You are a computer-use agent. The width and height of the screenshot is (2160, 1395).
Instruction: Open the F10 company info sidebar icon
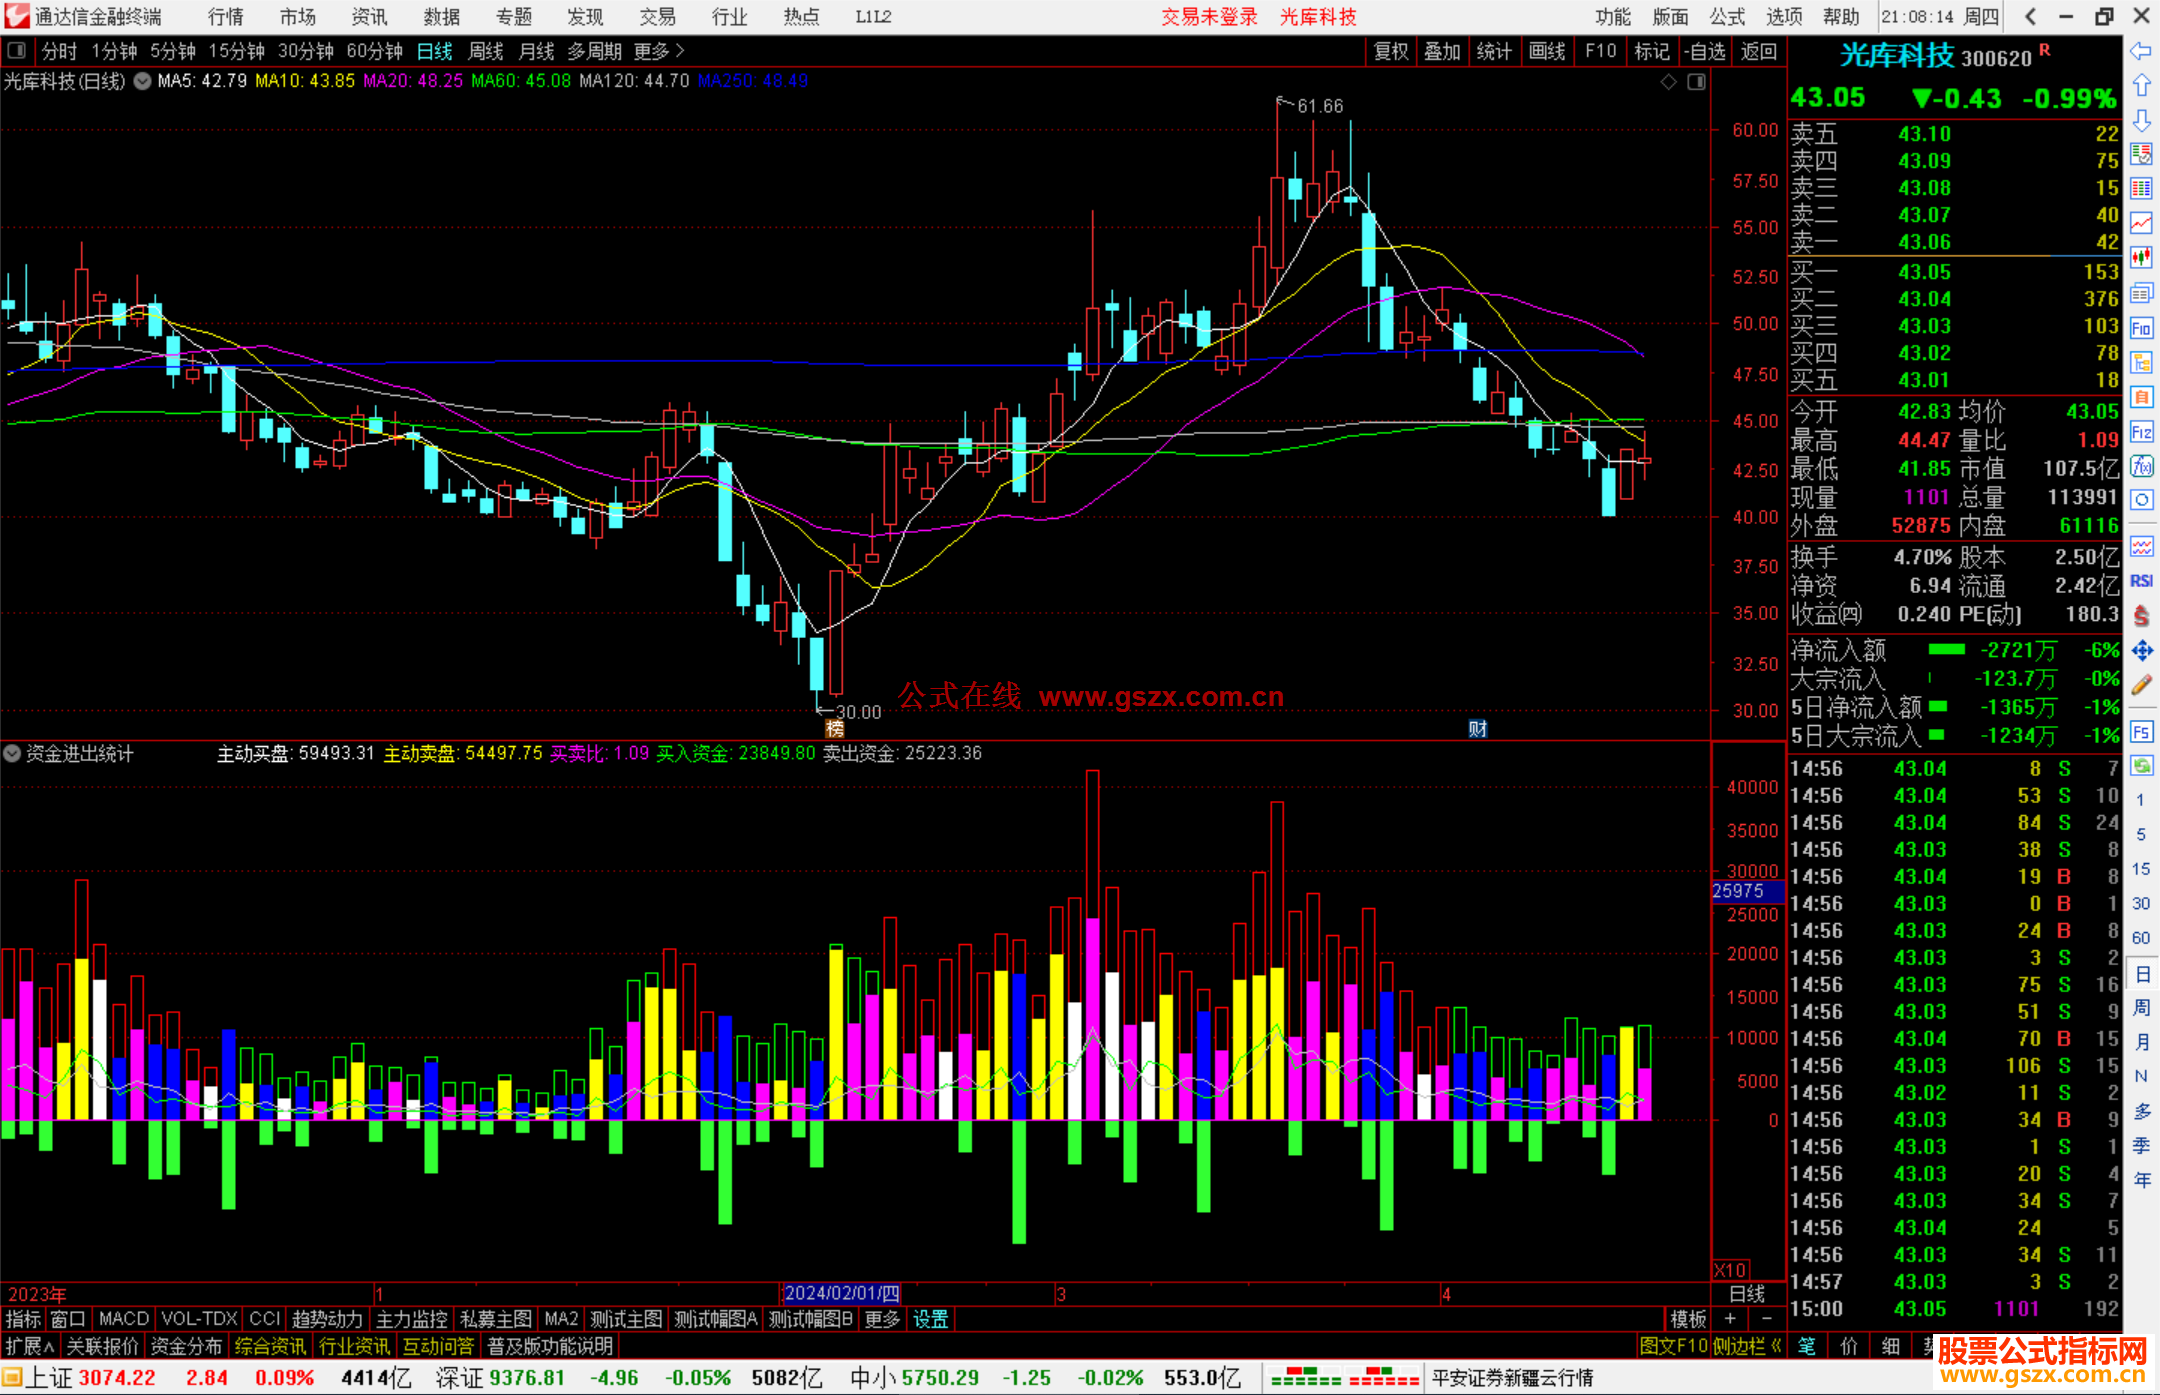coord(2141,328)
